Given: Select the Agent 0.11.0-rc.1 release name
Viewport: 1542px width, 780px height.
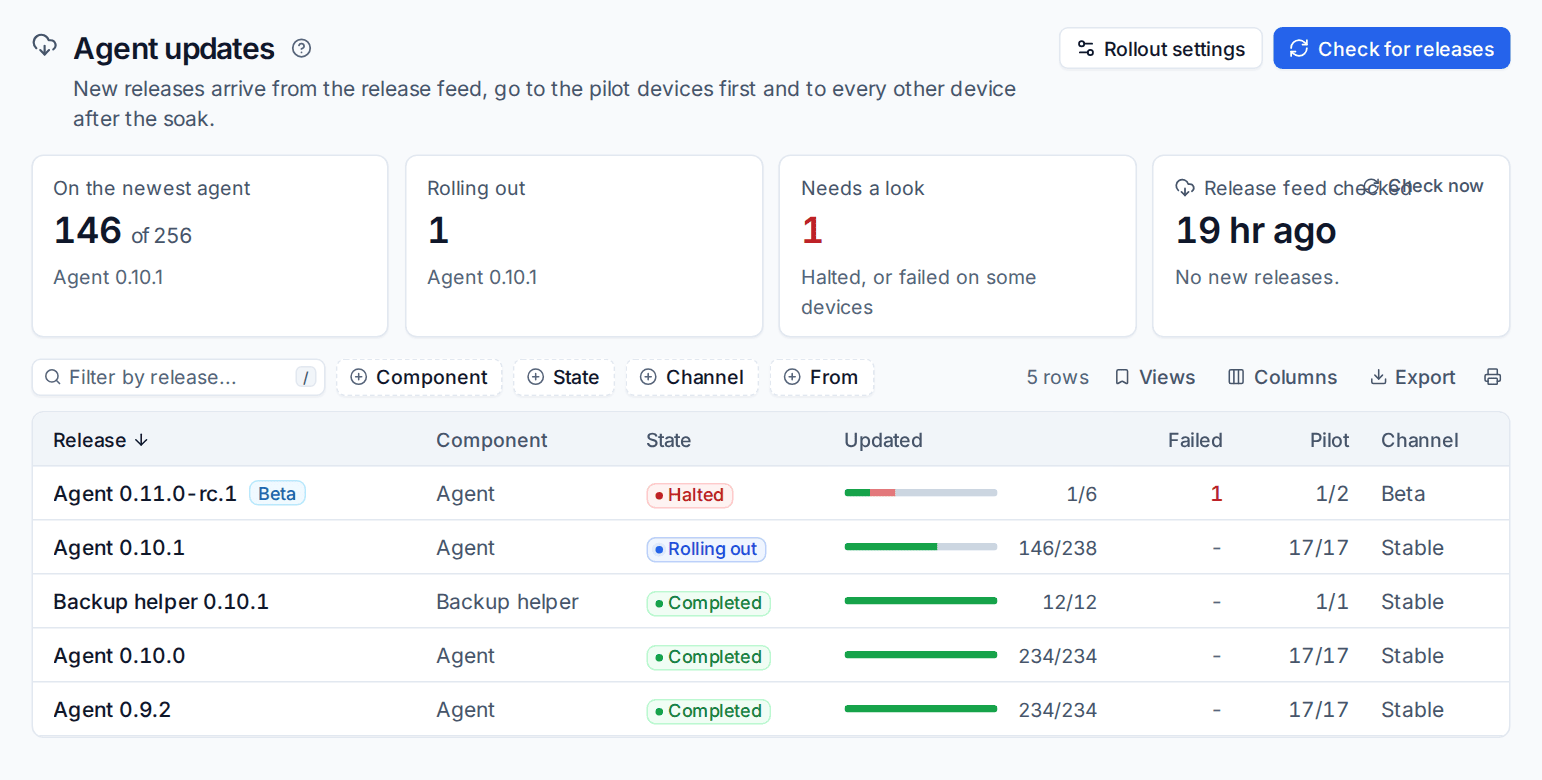Looking at the screenshot, I should (x=145, y=493).
